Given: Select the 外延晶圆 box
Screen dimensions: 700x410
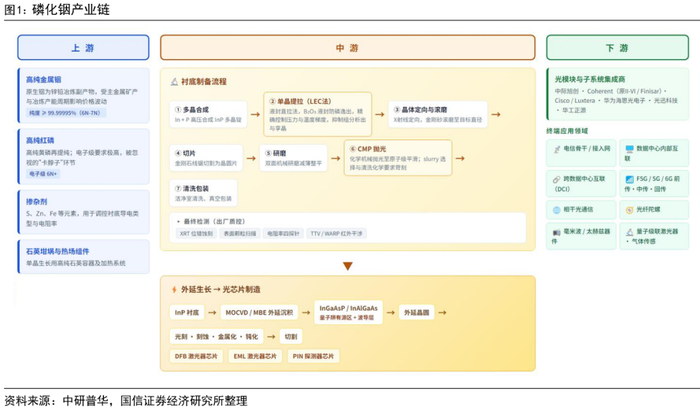Looking at the screenshot, I should pyautogui.click(x=417, y=312).
